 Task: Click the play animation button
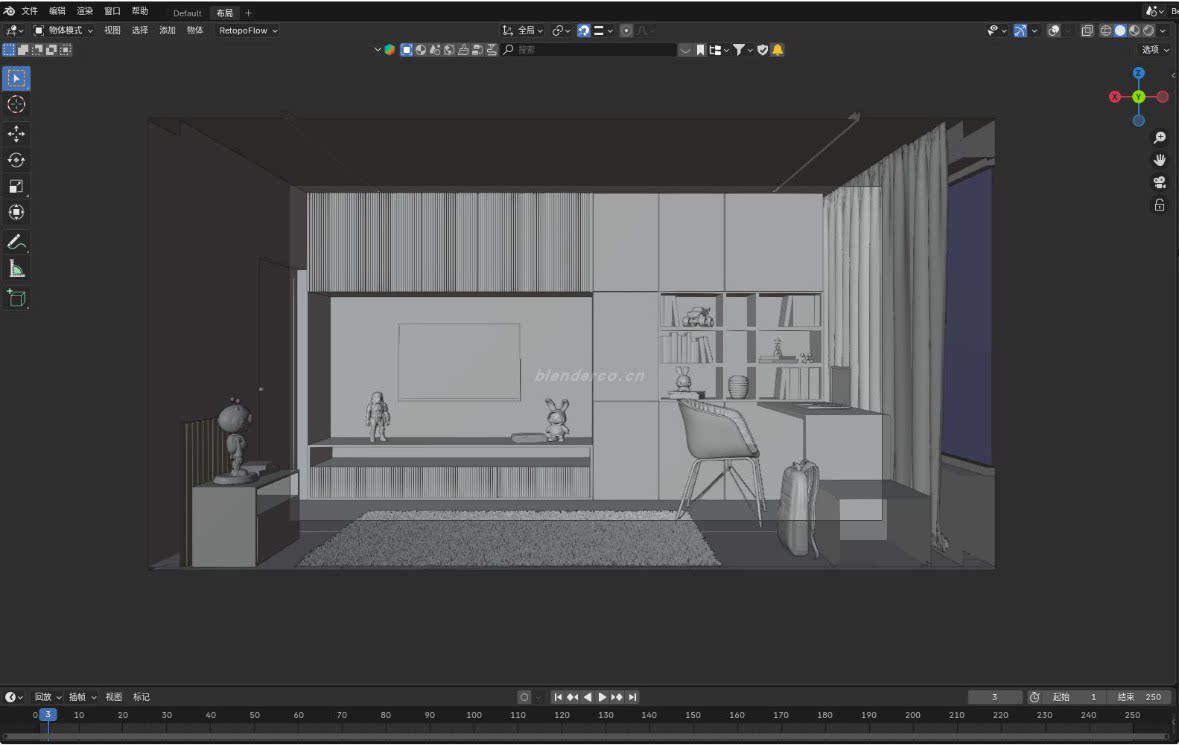[x=602, y=697]
